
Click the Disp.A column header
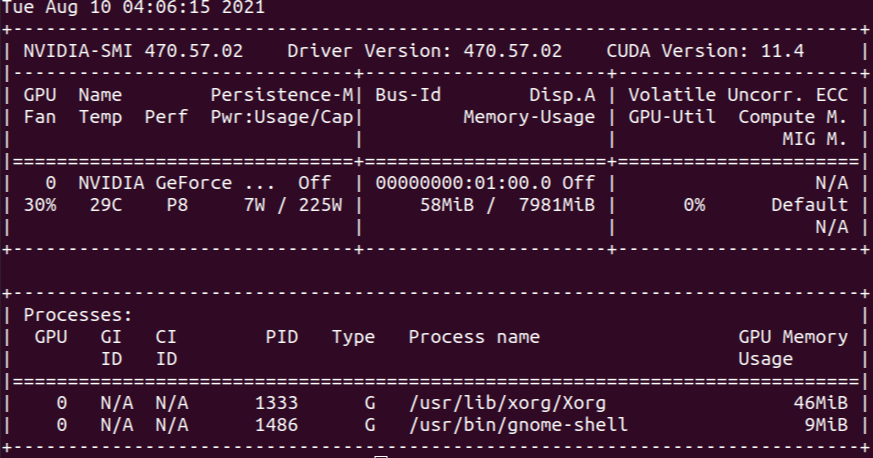(x=562, y=95)
